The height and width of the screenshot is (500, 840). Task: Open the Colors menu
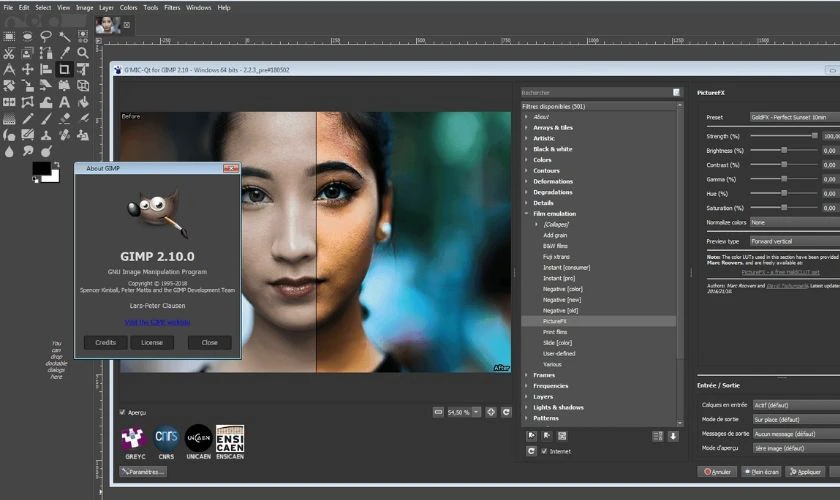[x=129, y=8]
